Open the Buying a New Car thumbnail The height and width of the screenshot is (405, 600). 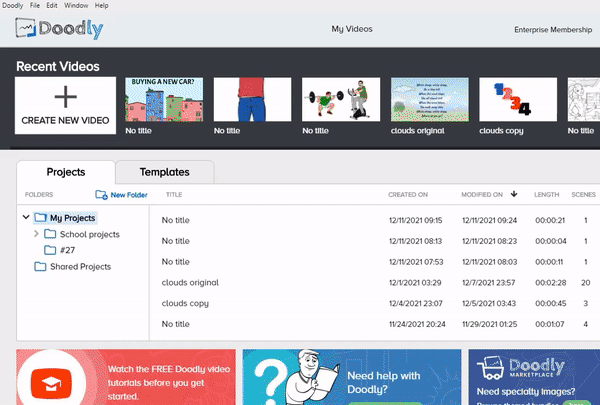[164, 100]
